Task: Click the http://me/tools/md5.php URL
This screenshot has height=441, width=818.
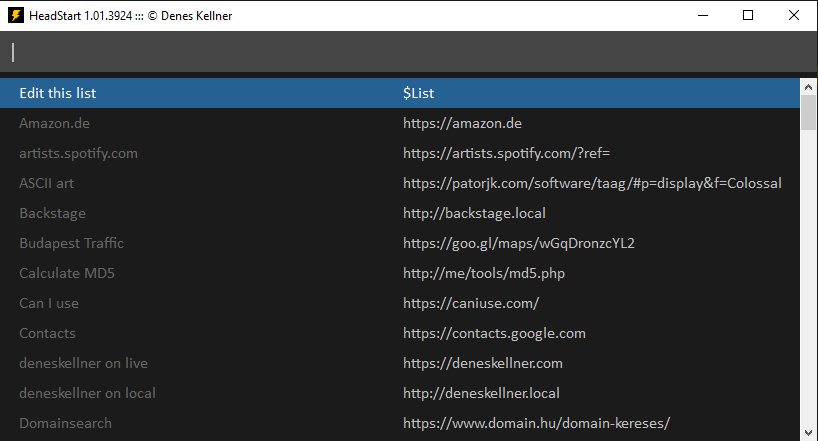Action: pyautogui.click(x=484, y=273)
